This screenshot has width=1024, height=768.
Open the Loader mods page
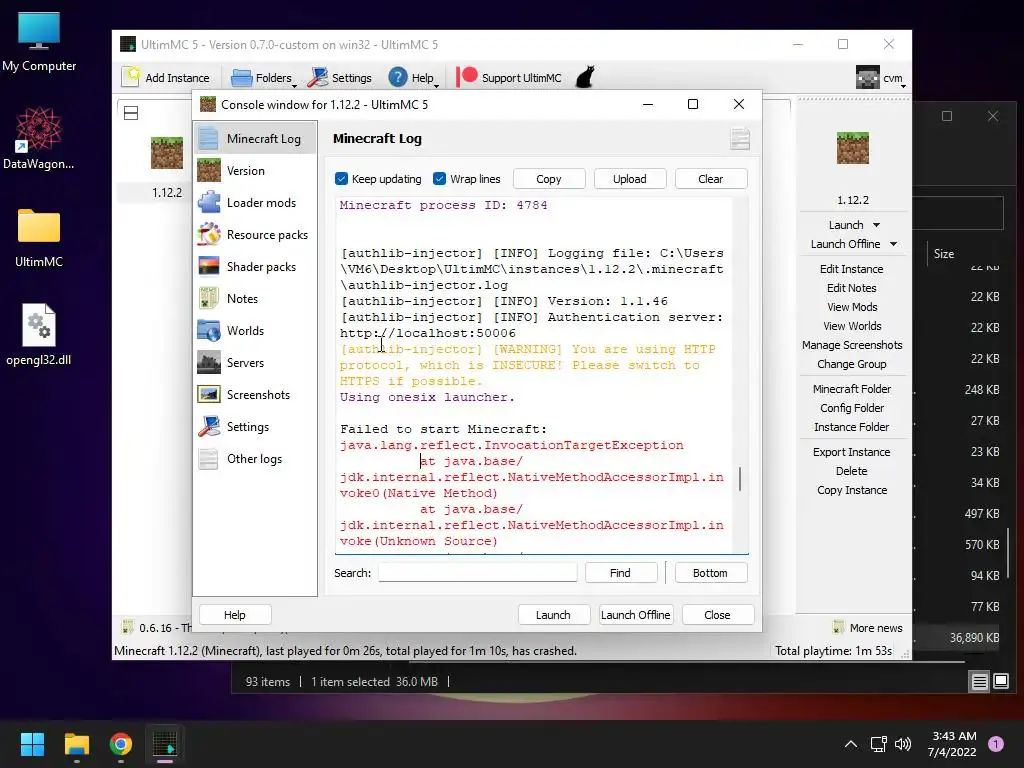(255, 202)
